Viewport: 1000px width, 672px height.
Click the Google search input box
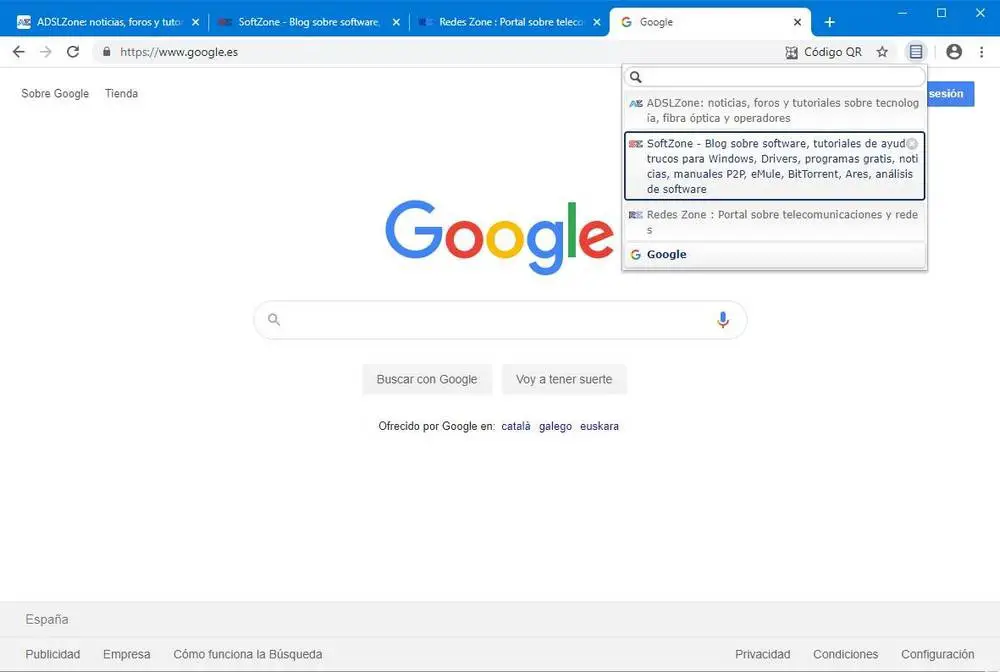coord(500,319)
